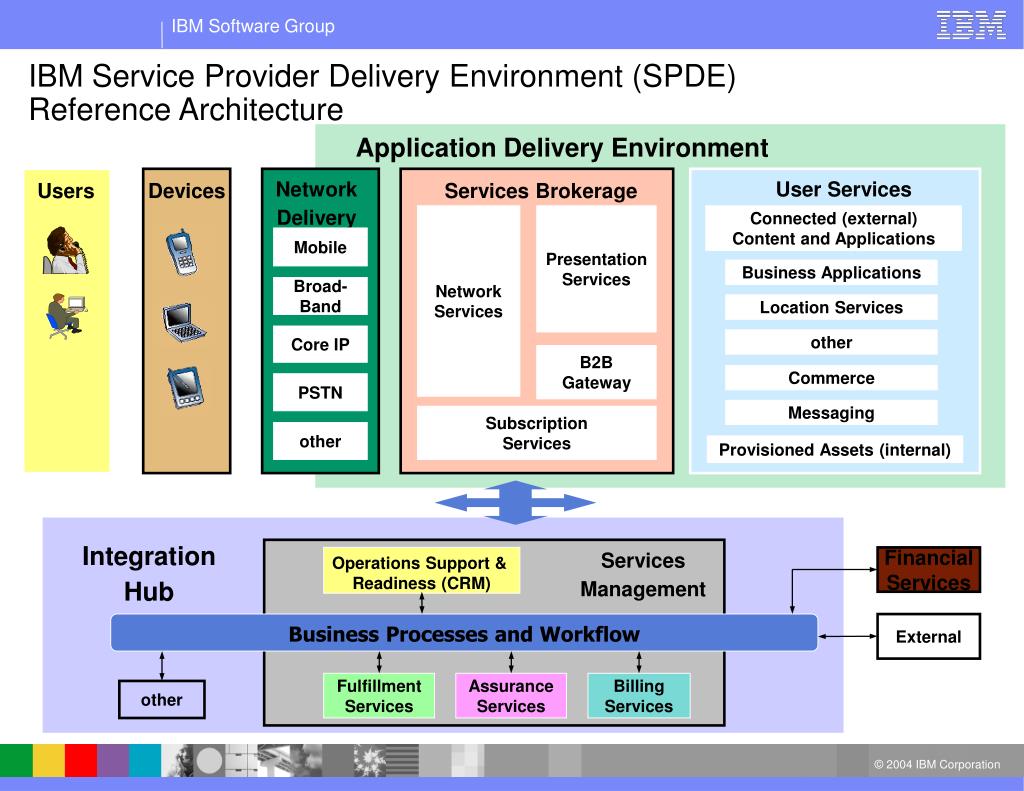Select Provisioned Assets (internal) box
Viewport: 1024px width, 791px height.
point(835,449)
